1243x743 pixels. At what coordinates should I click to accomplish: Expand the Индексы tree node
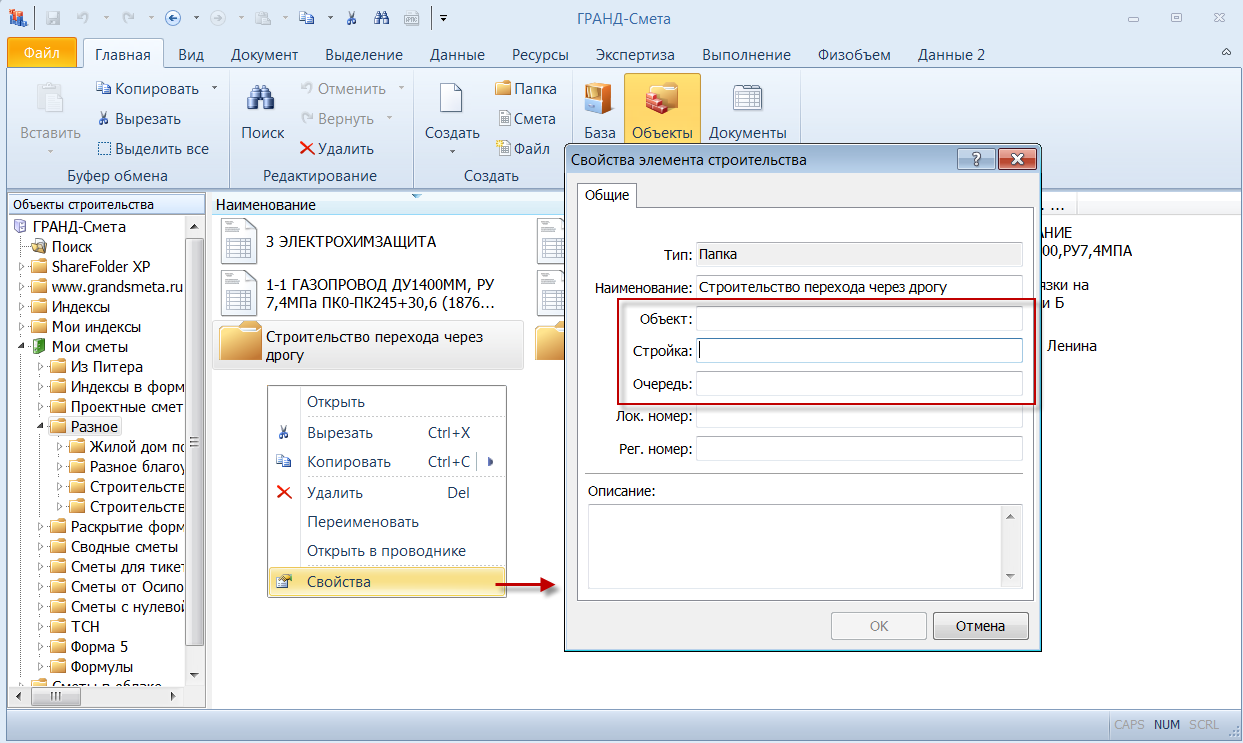pos(23,307)
